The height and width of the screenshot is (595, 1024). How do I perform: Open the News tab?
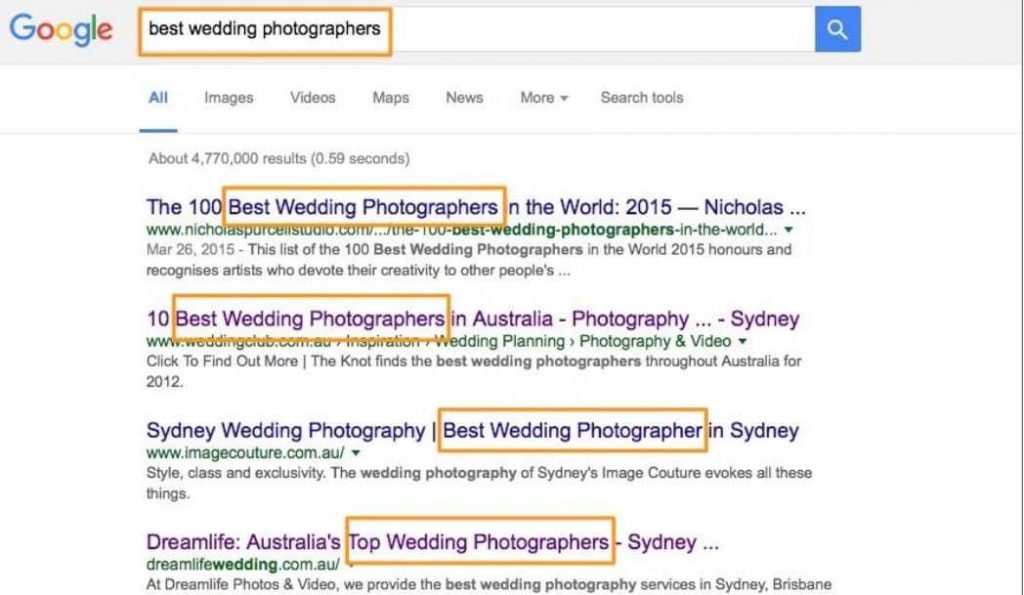coord(464,98)
